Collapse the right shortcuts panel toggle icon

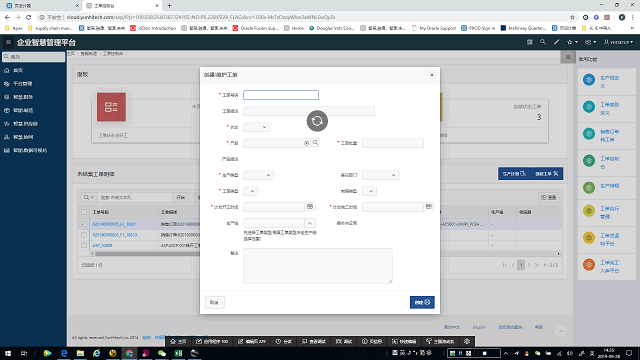(x=568, y=58)
